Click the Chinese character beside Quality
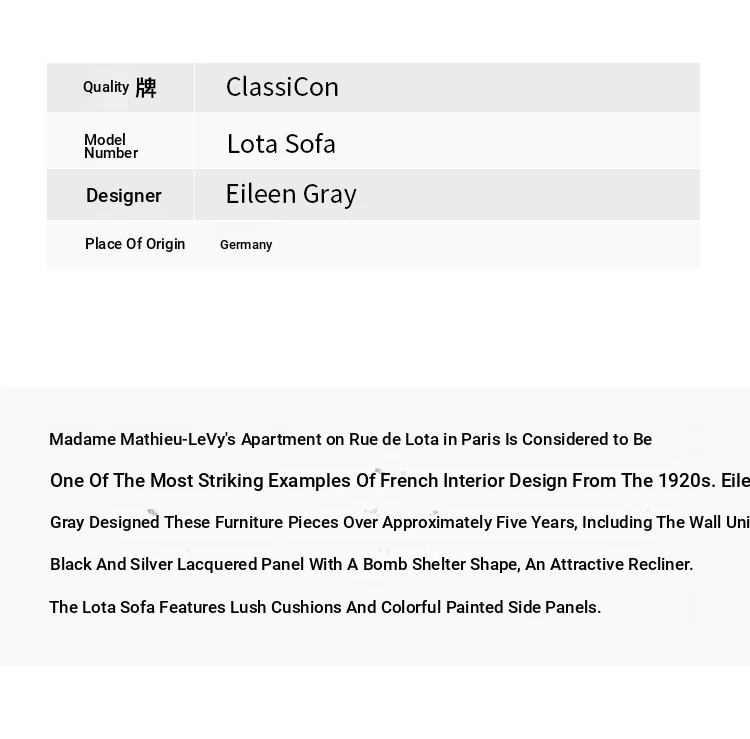 pyautogui.click(x=146, y=88)
